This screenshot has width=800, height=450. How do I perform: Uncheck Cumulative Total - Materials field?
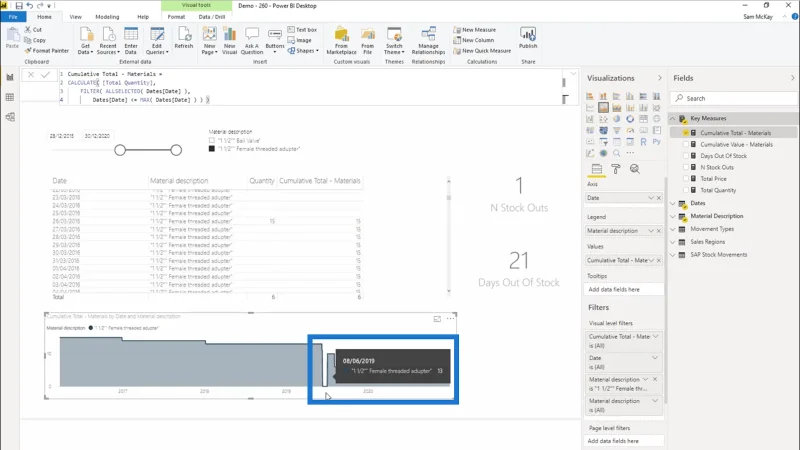coord(686,133)
